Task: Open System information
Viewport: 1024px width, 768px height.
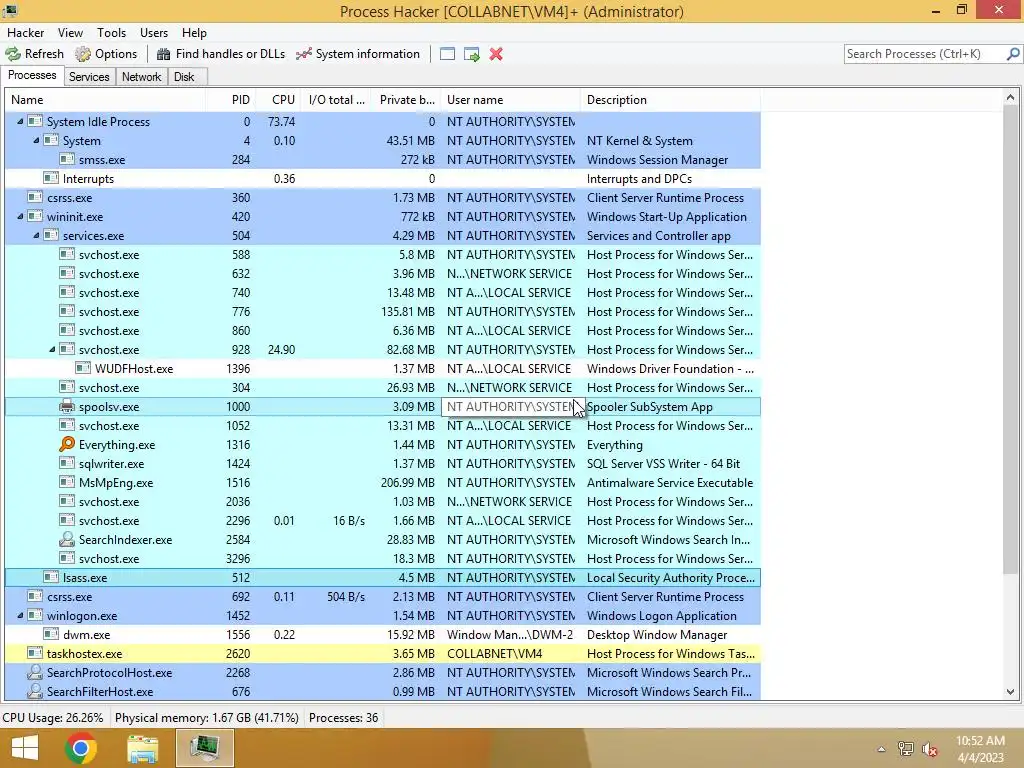Action: (x=358, y=54)
